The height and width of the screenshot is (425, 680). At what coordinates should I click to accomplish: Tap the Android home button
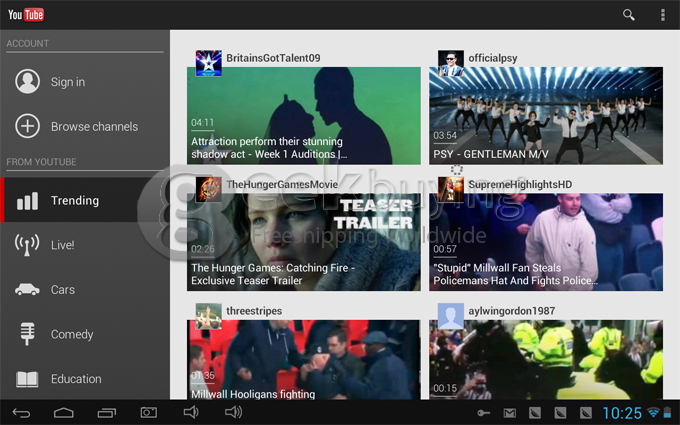(x=63, y=413)
